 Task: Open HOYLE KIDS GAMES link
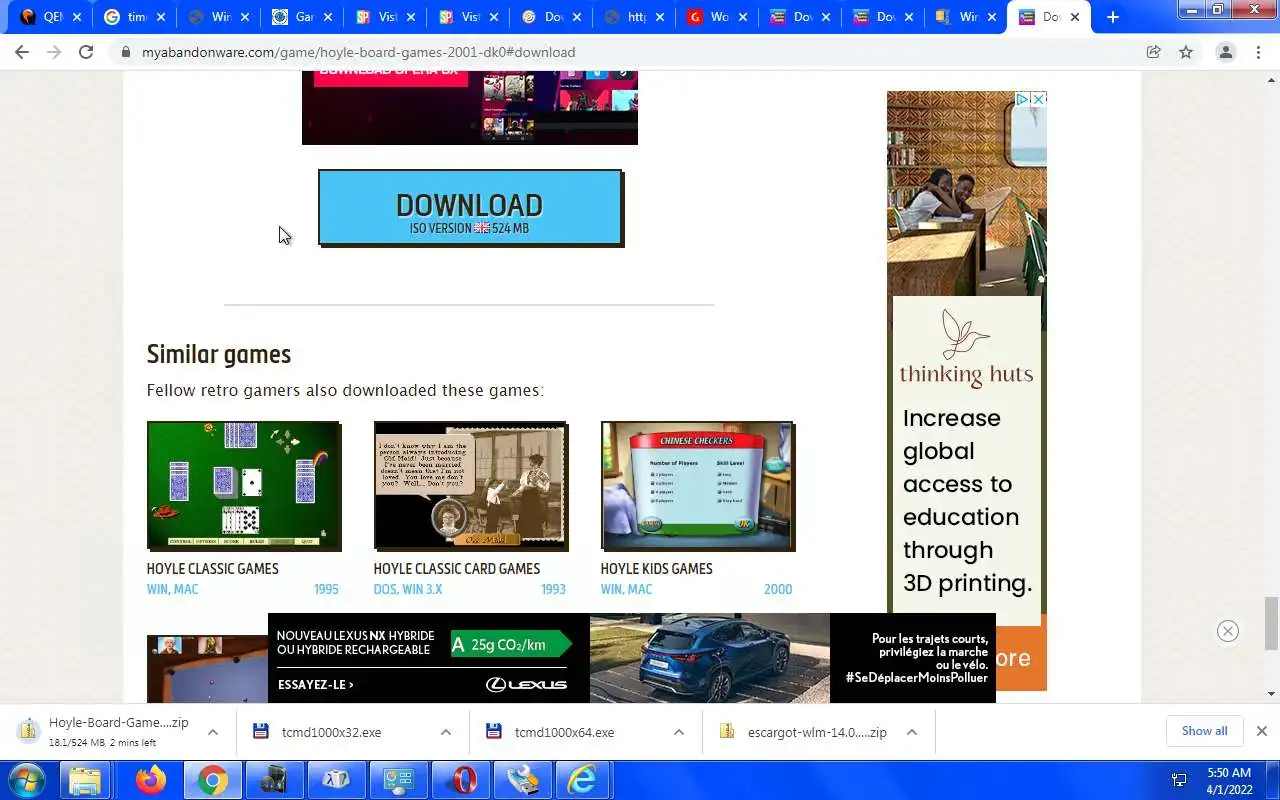(657, 569)
